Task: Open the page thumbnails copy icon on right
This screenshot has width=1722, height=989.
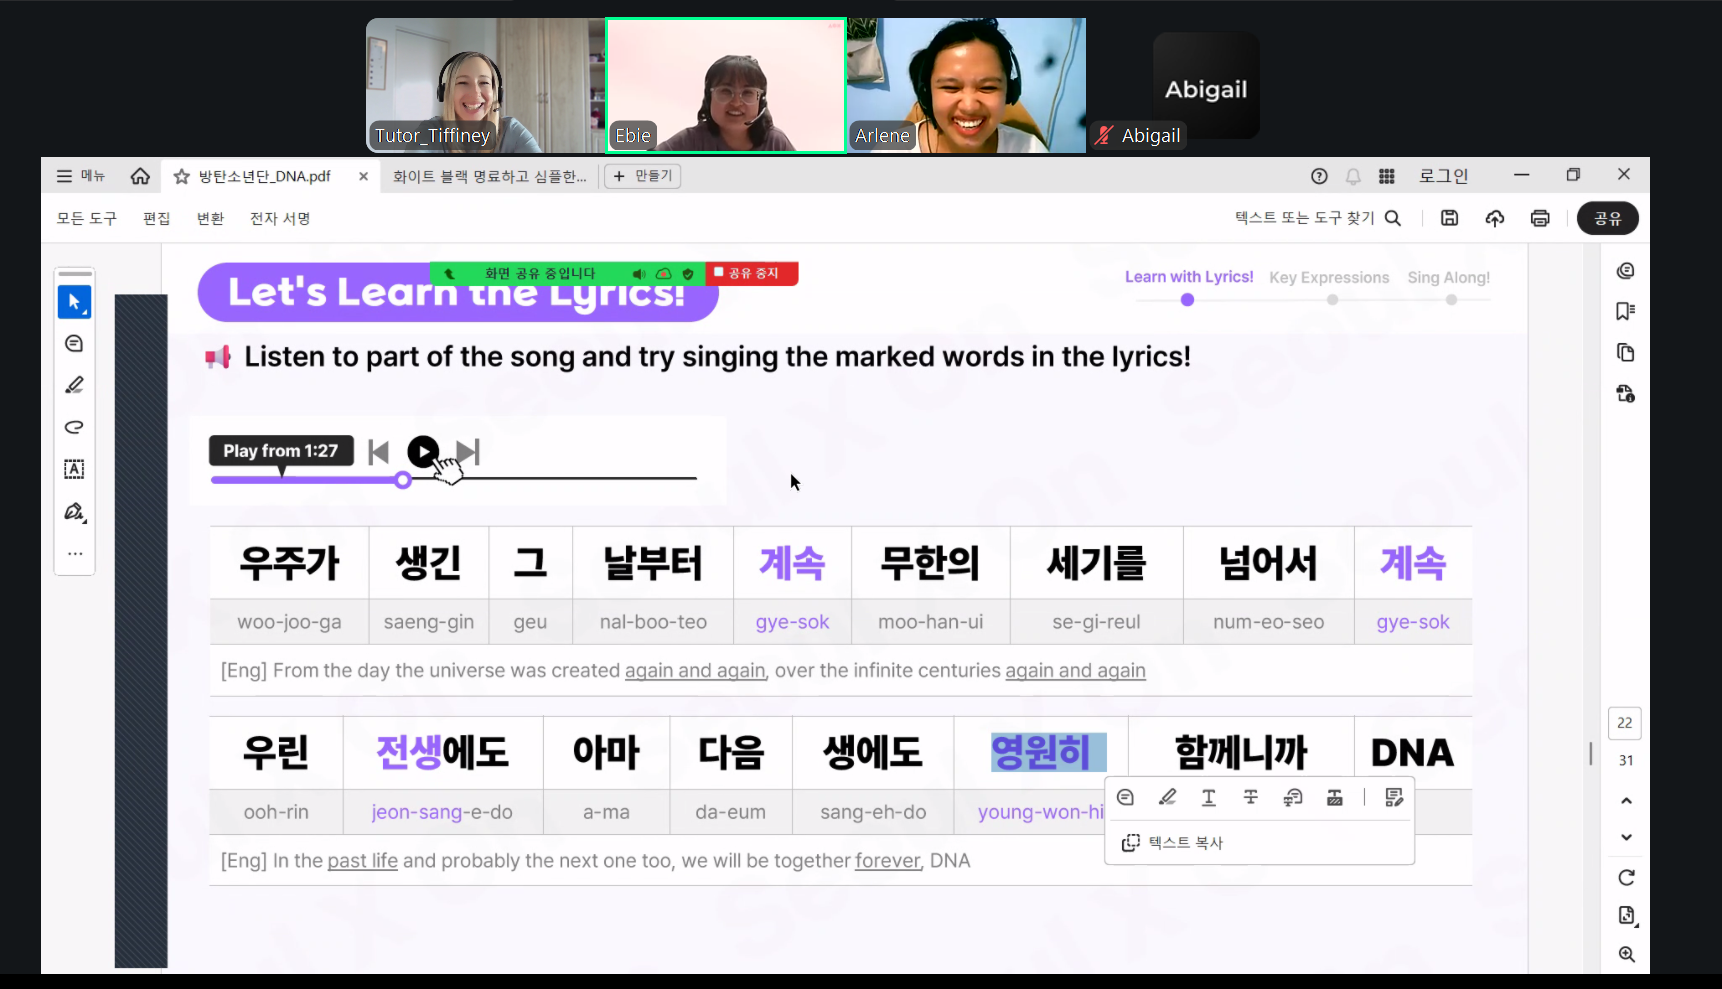Action: point(1626,353)
